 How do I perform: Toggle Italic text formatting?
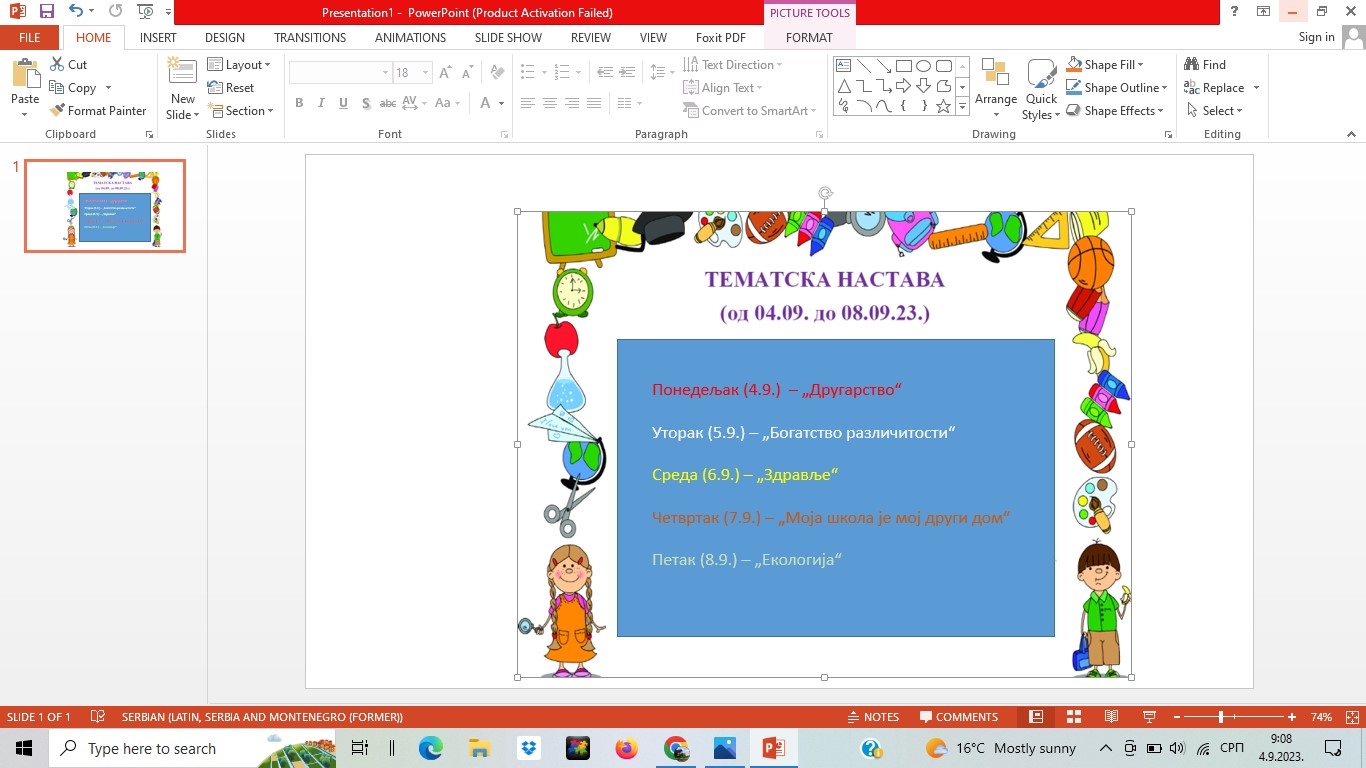[321, 103]
